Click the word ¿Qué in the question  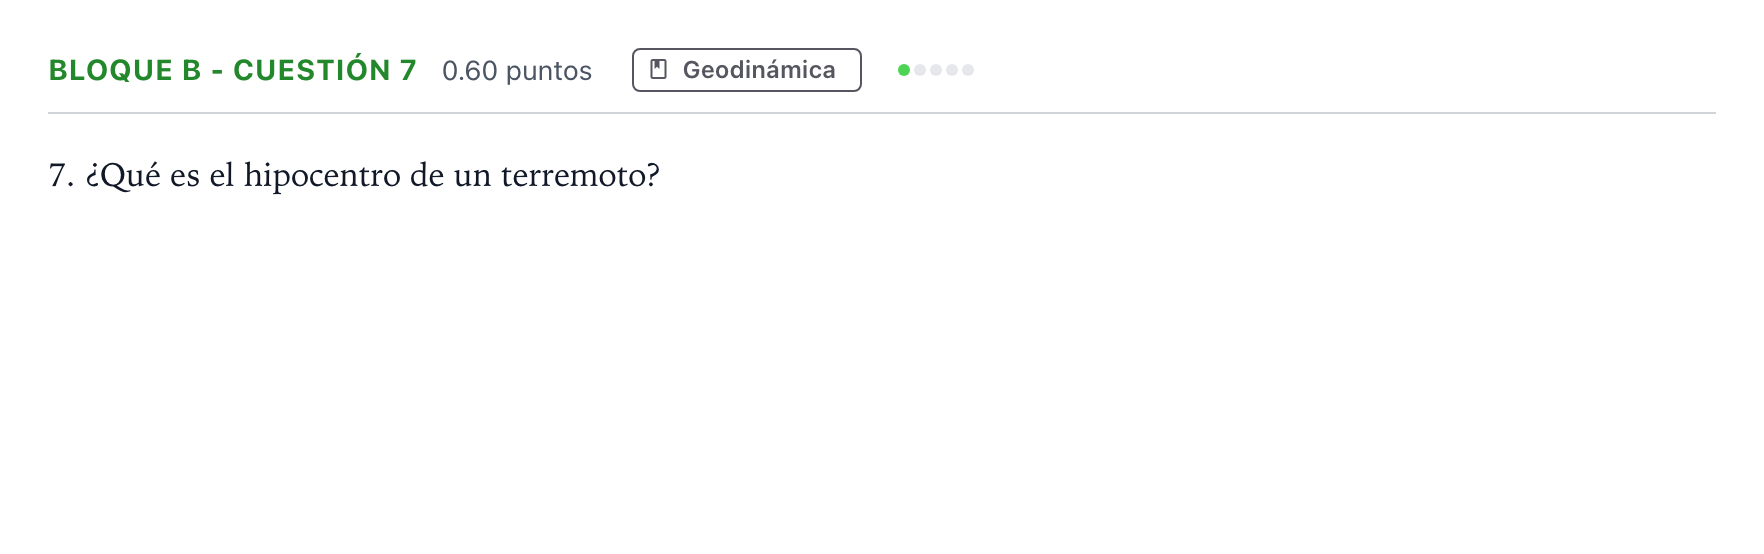[123, 176]
